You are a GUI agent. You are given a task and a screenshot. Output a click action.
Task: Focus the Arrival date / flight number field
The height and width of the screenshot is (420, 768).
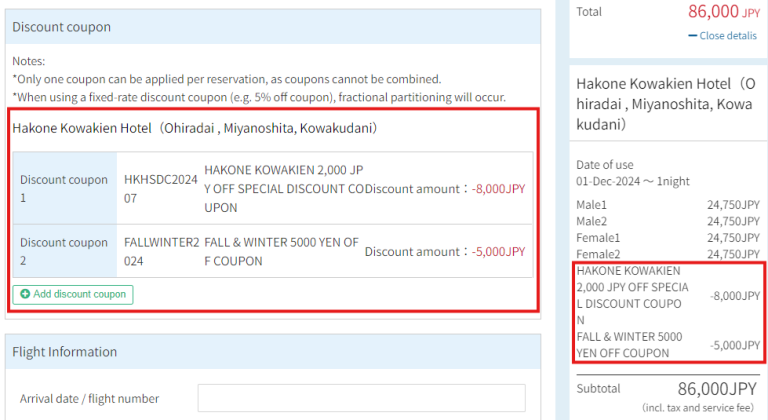[x=361, y=398]
